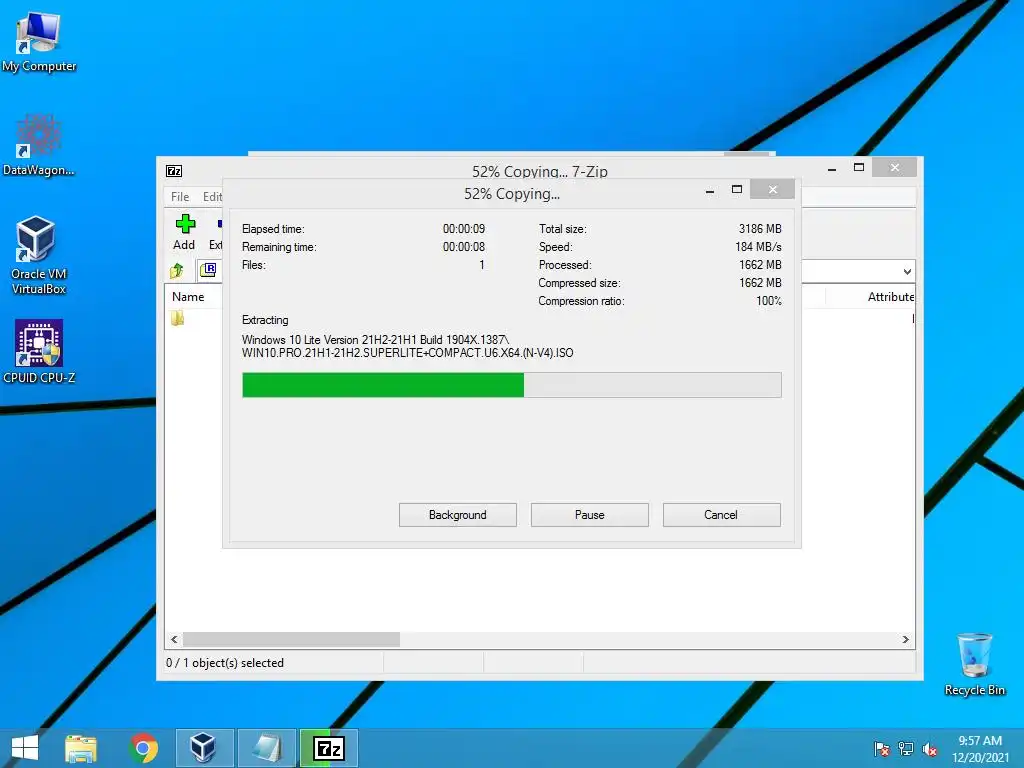This screenshot has width=1024, height=768.
Task: Click the folder item in the file list
Action: tap(178, 319)
